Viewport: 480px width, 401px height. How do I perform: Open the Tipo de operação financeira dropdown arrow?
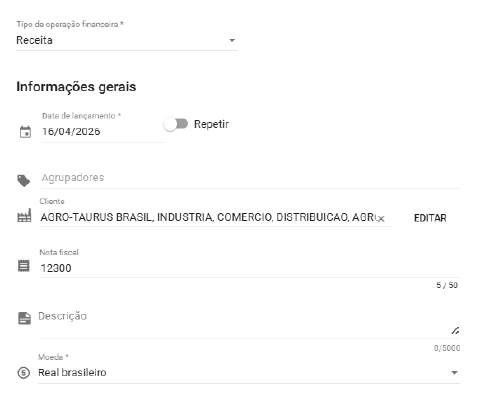[x=232, y=40]
